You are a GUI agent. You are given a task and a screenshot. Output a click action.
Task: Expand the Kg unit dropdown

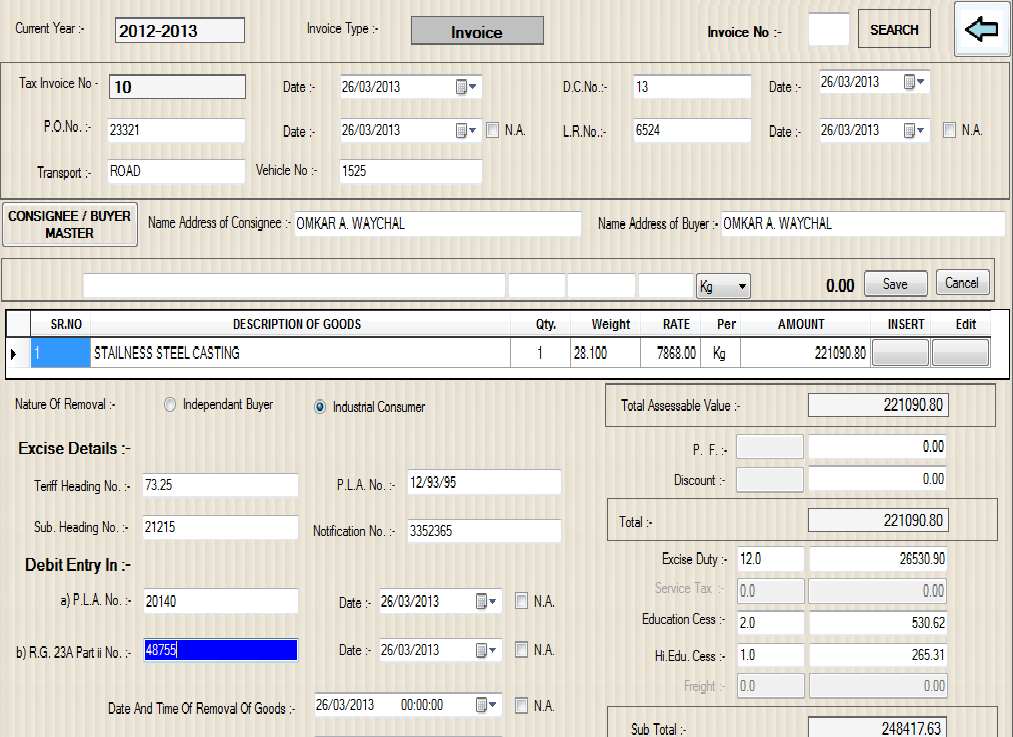pyautogui.click(x=742, y=286)
